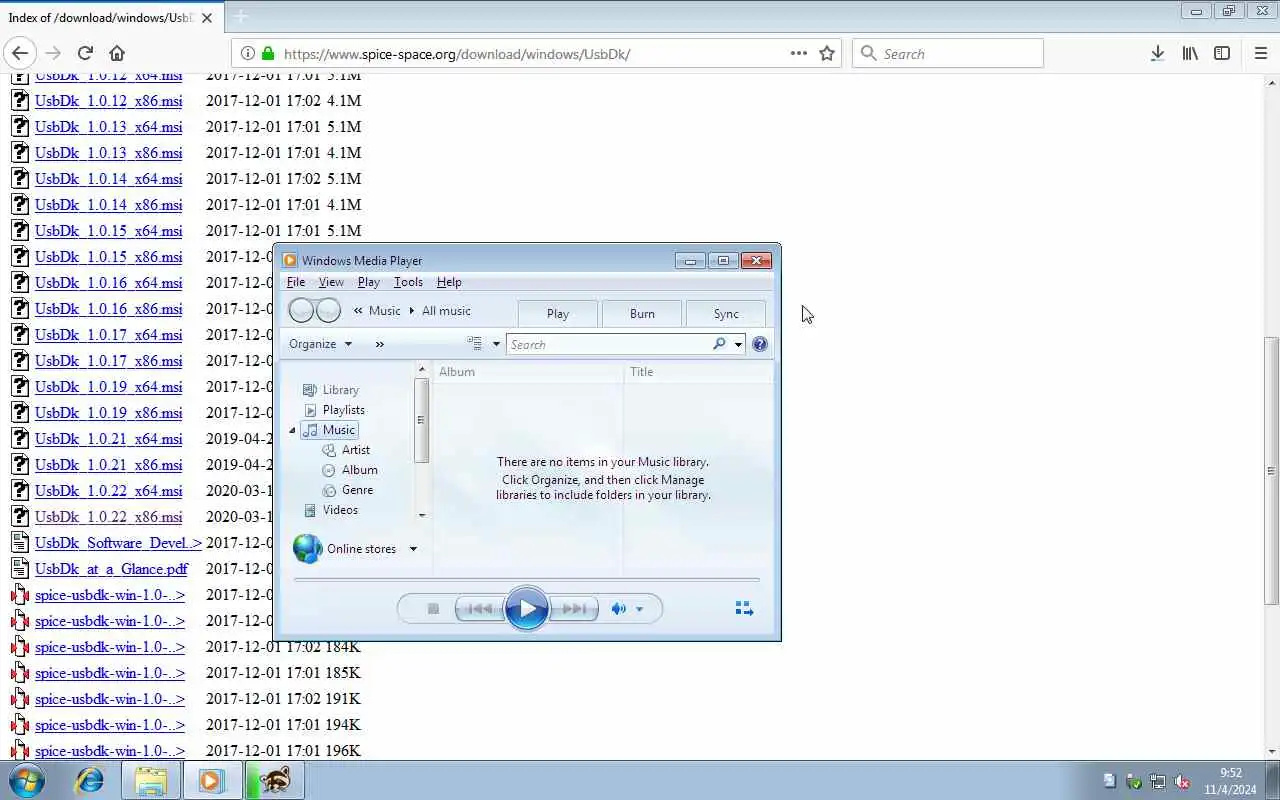Screen dimensions: 1280x800
Task: Collapse the Music tree node
Action: (293, 430)
